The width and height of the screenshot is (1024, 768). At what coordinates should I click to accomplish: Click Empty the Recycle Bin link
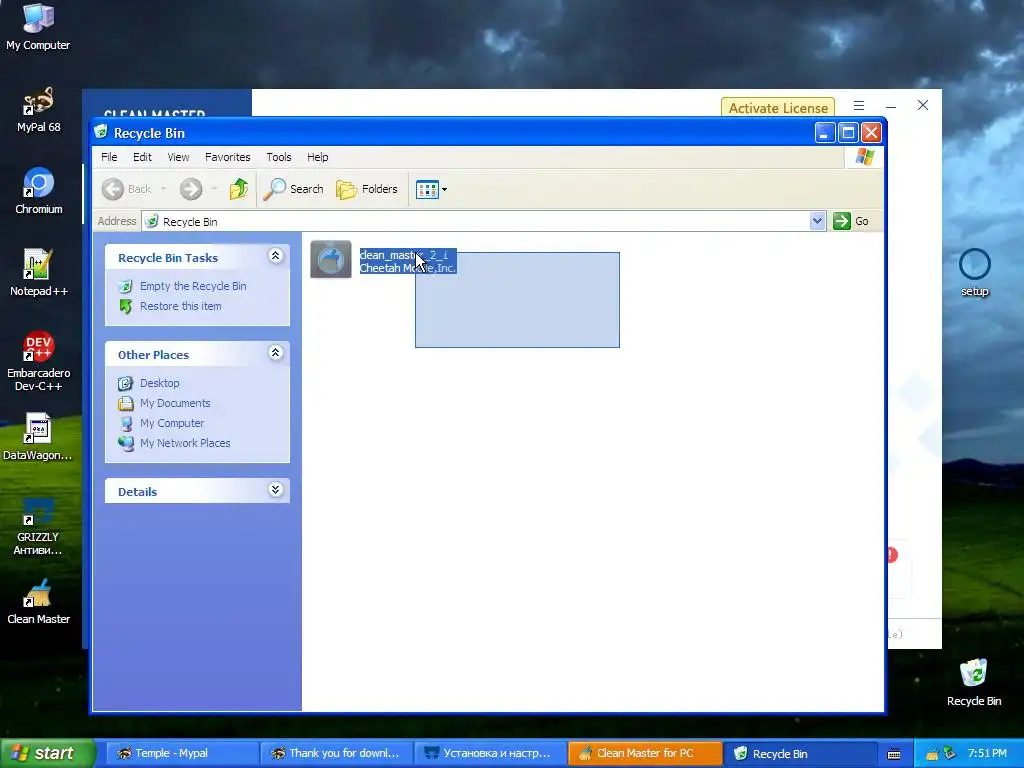pyautogui.click(x=193, y=286)
